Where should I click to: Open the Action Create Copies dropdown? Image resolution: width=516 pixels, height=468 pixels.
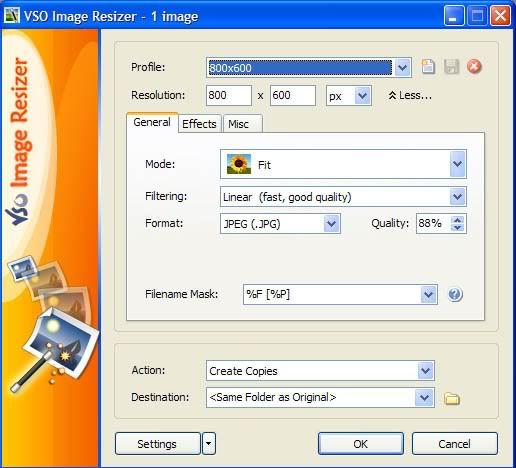[425, 371]
